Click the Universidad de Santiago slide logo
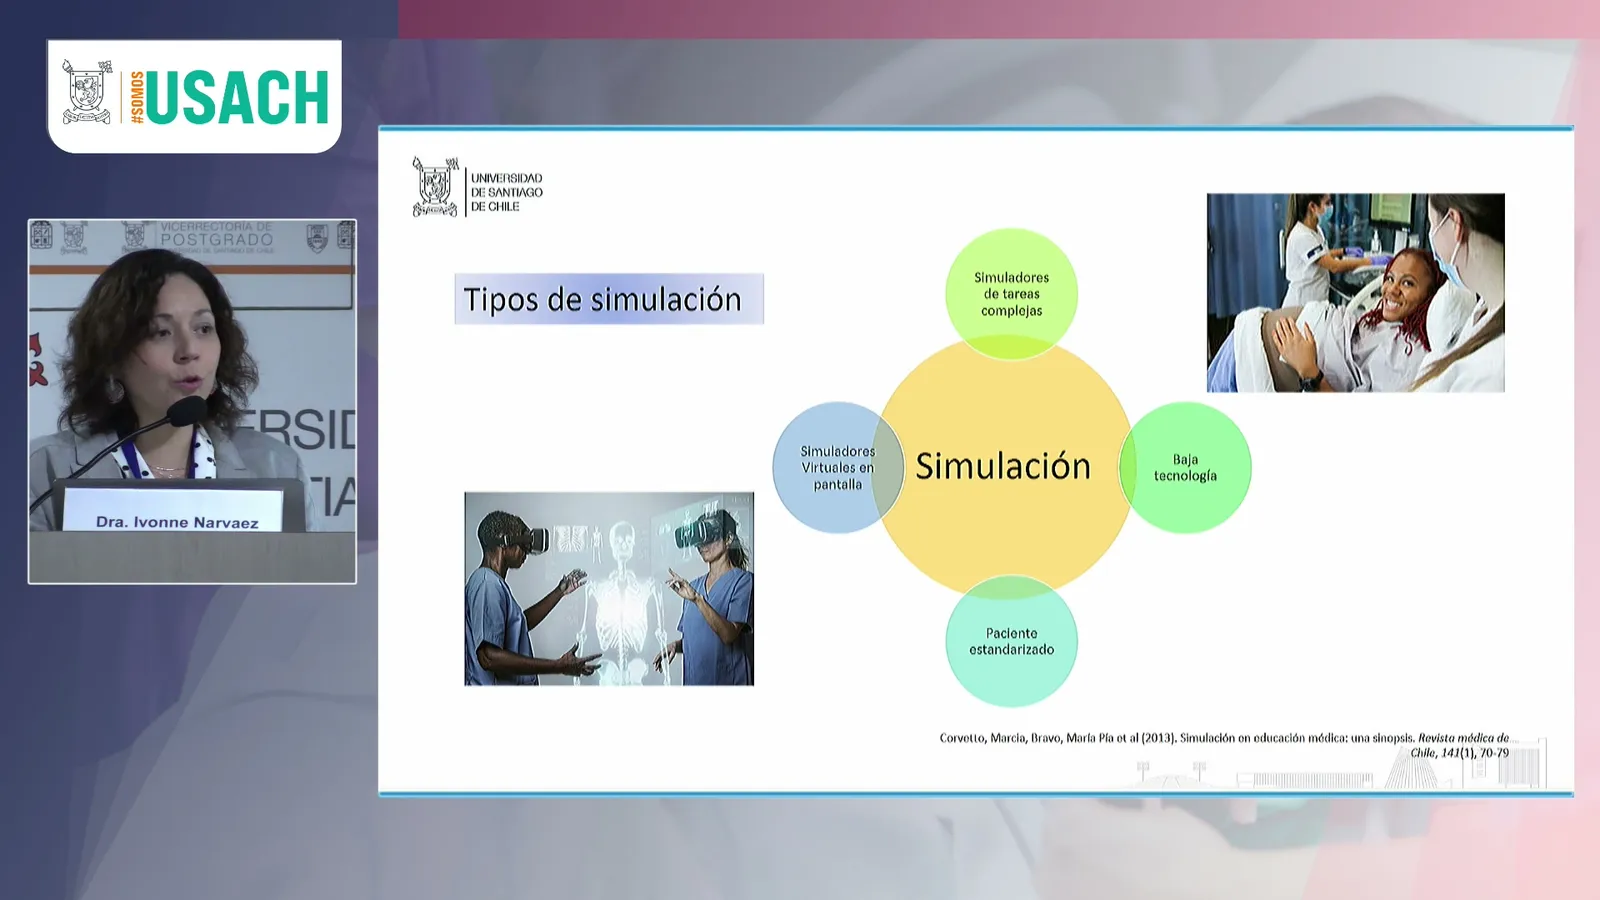The width and height of the screenshot is (1600, 900). pyautogui.click(x=478, y=187)
